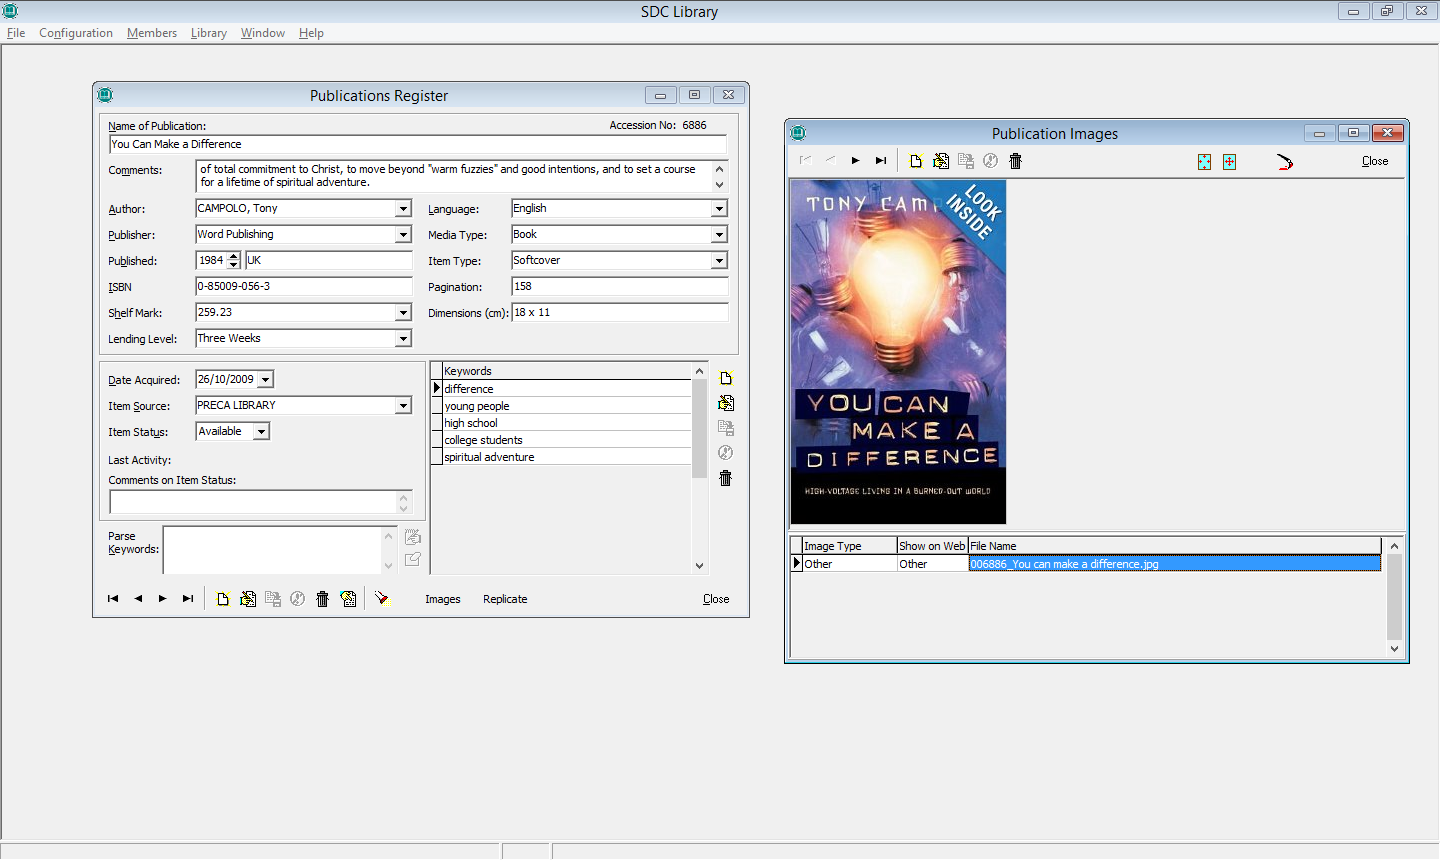1440x860 pixels.
Task: Click shrink image icon with inward arrows
Action: (1204, 162)
